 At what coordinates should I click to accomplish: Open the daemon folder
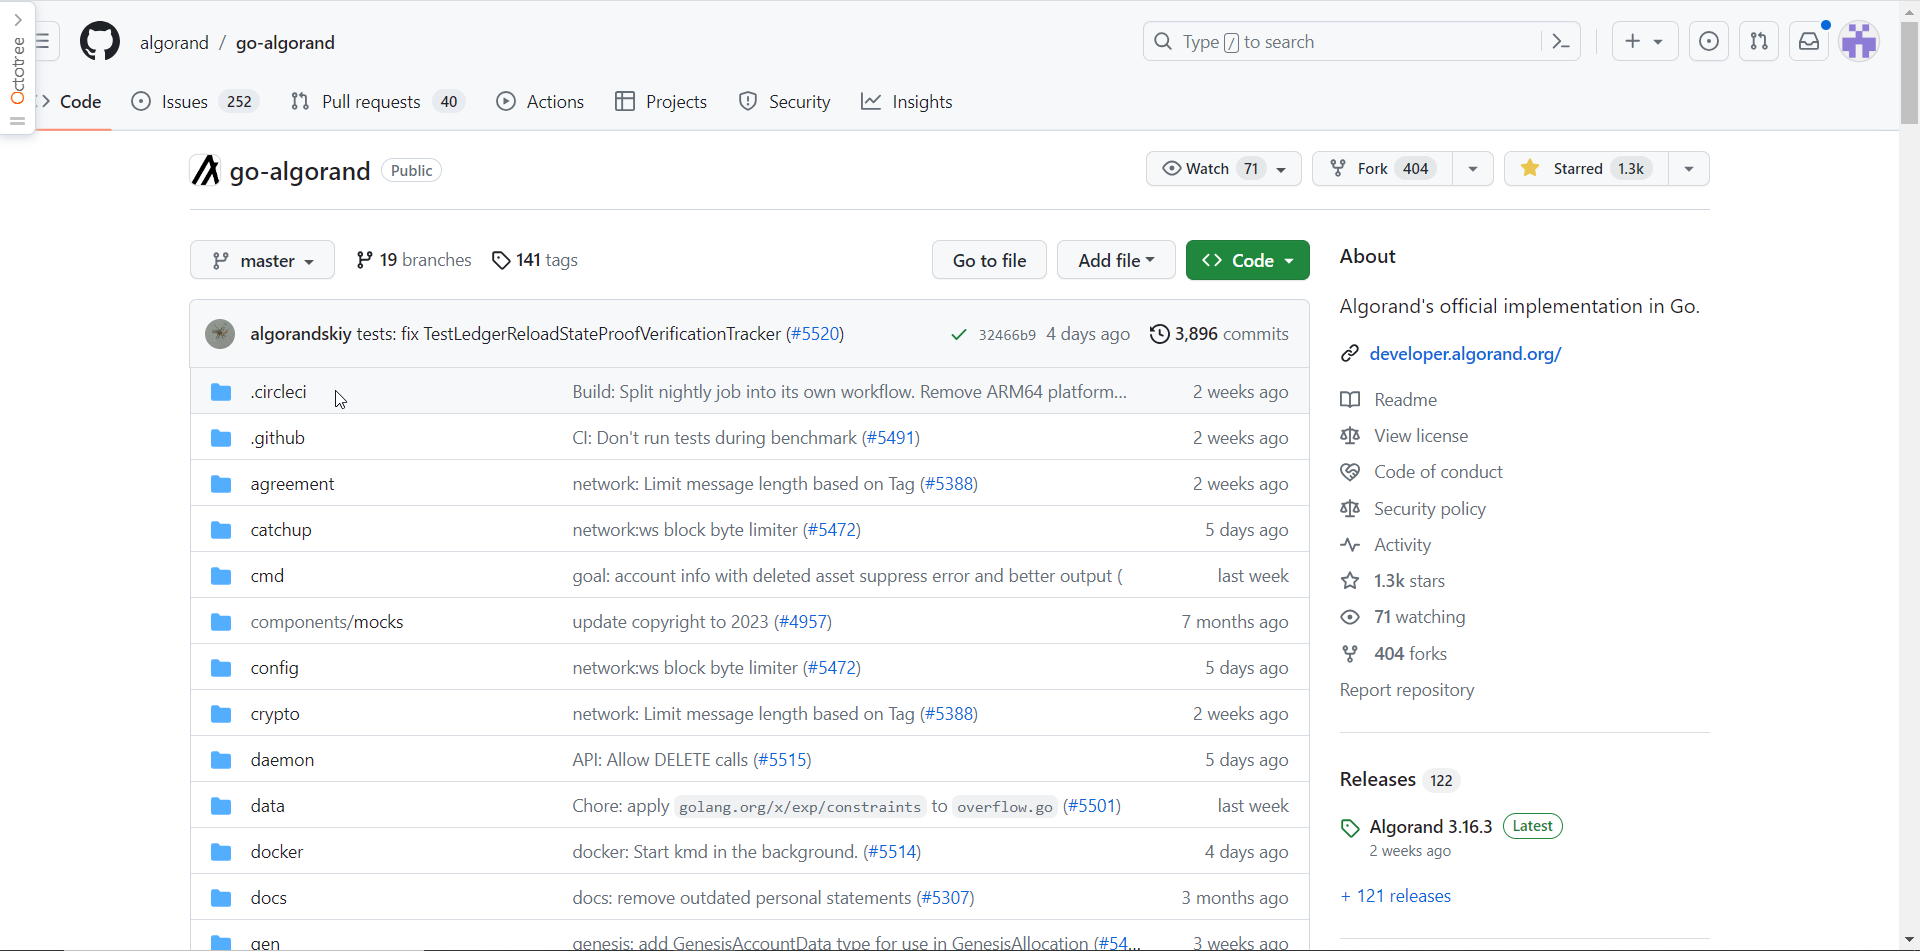[x=282, y=759]
